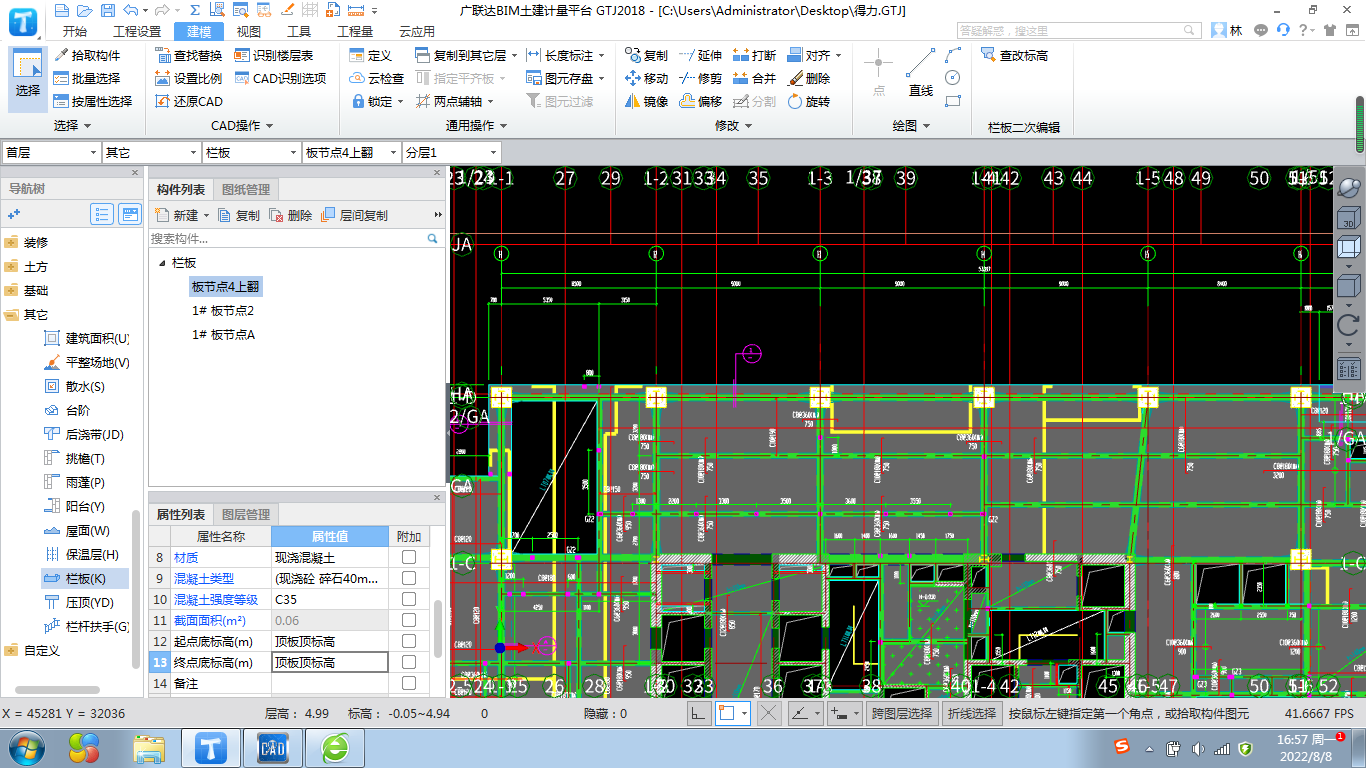This screenshot has width=1366, height=768.
Task: Click the 终点底标高 value field
Action: (x=330, y=662)
